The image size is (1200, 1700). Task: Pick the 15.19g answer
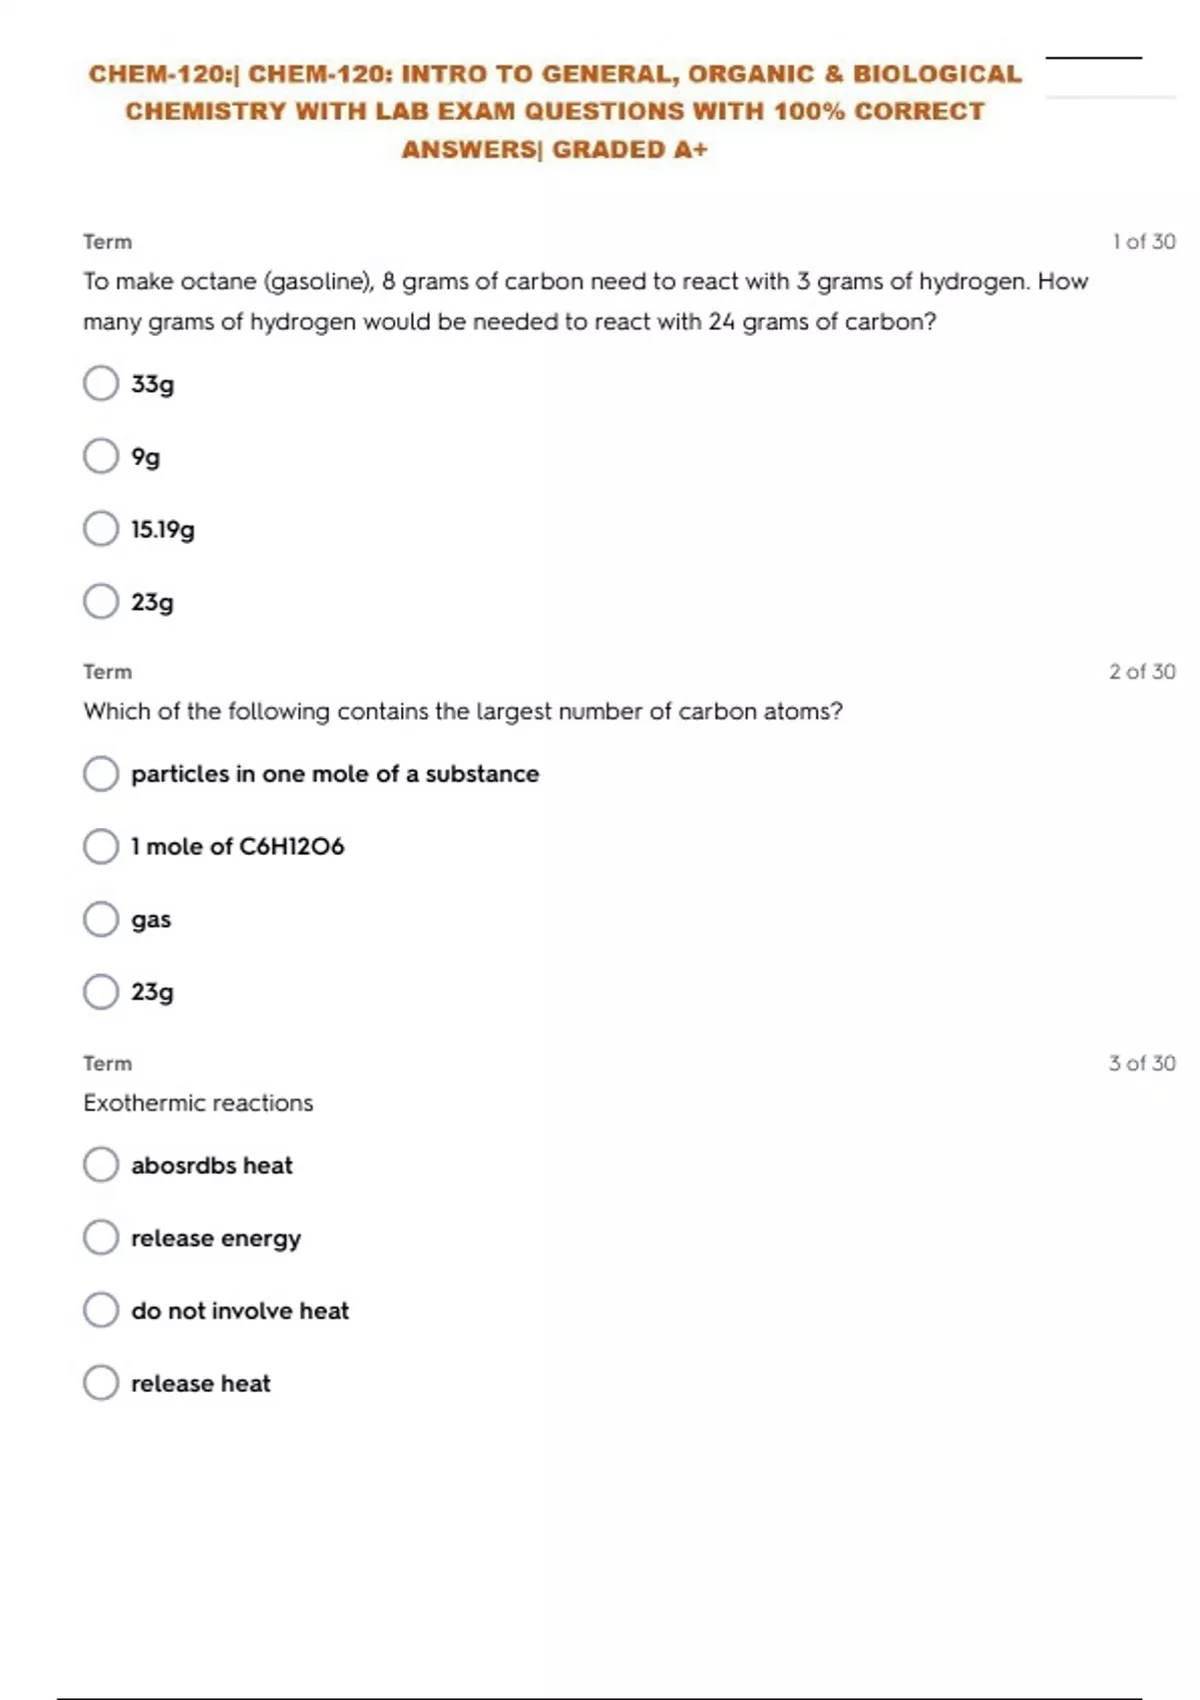101,529
